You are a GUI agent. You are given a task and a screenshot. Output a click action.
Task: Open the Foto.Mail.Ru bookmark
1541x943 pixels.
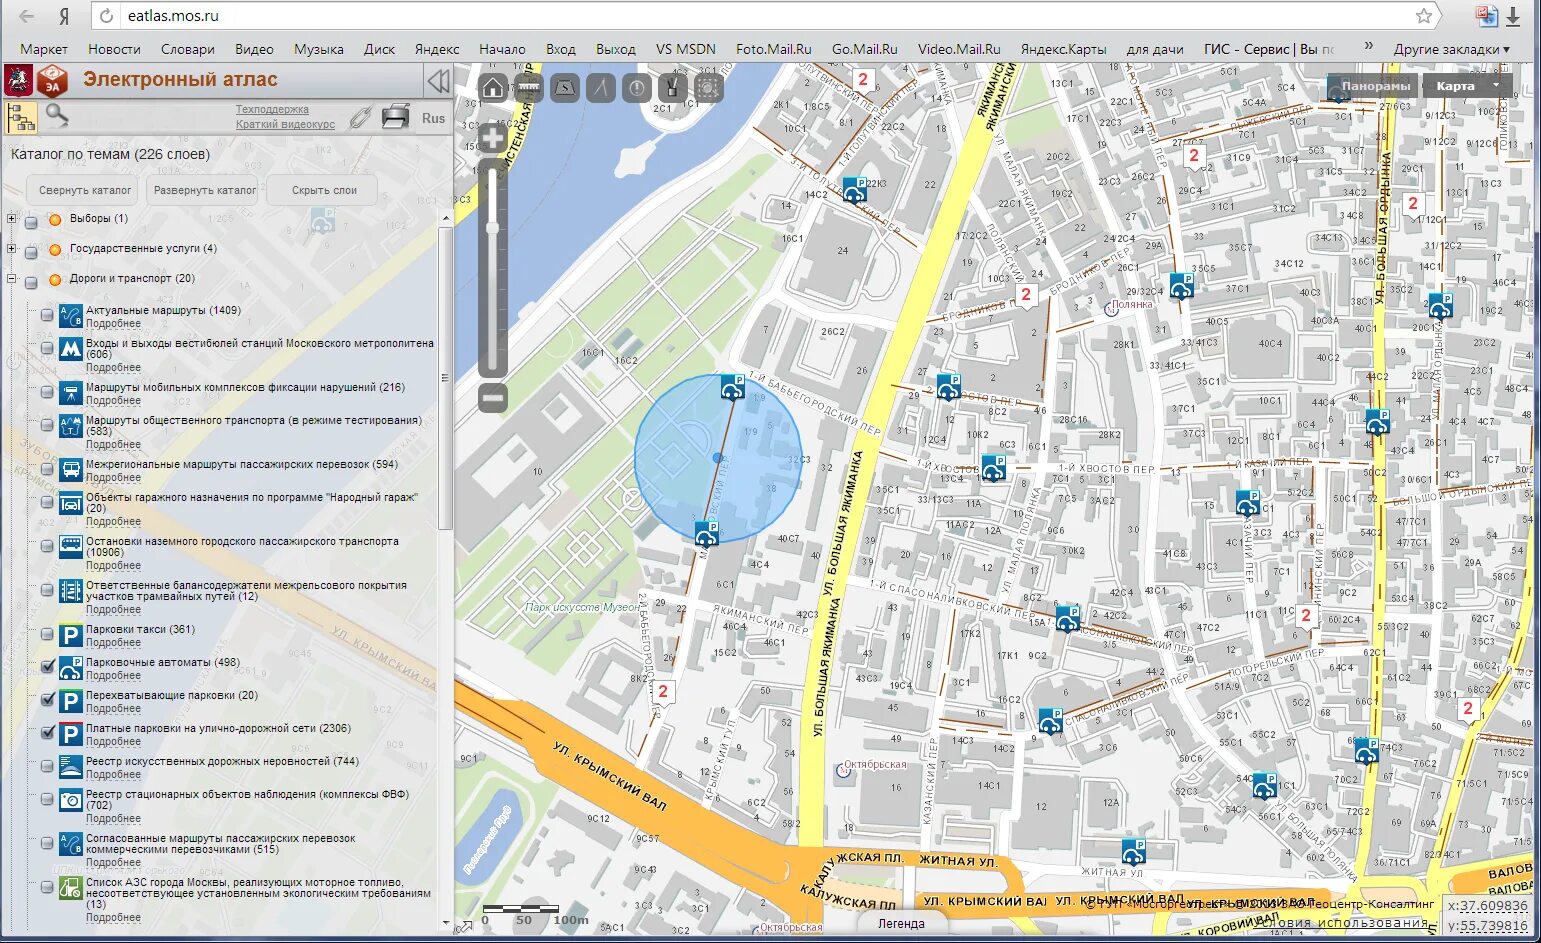(774, 49)
